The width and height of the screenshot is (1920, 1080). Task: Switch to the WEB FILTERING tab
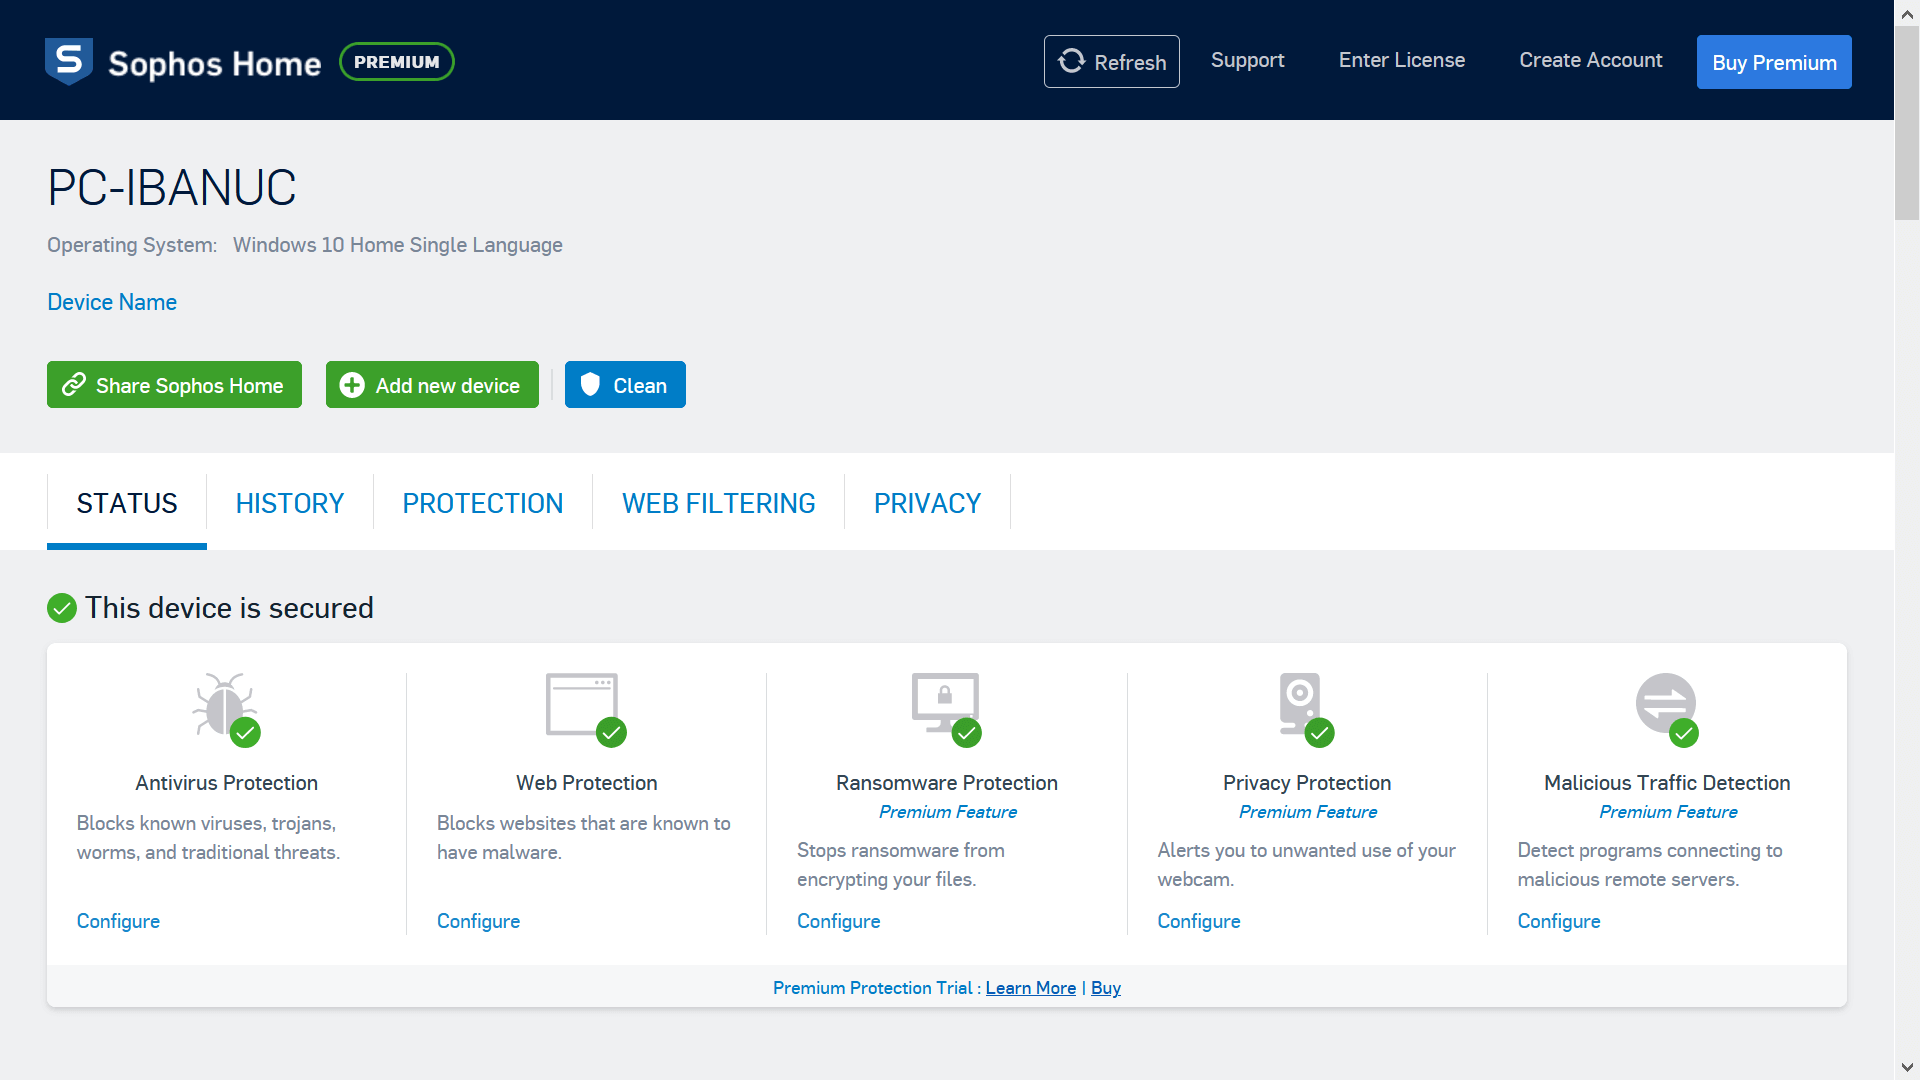719,504
